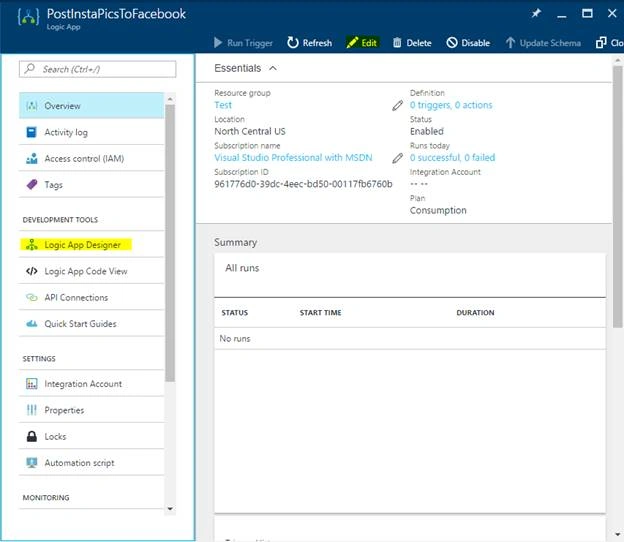Click the sidebar scroll-down arrow

click(x=170, y=509)
